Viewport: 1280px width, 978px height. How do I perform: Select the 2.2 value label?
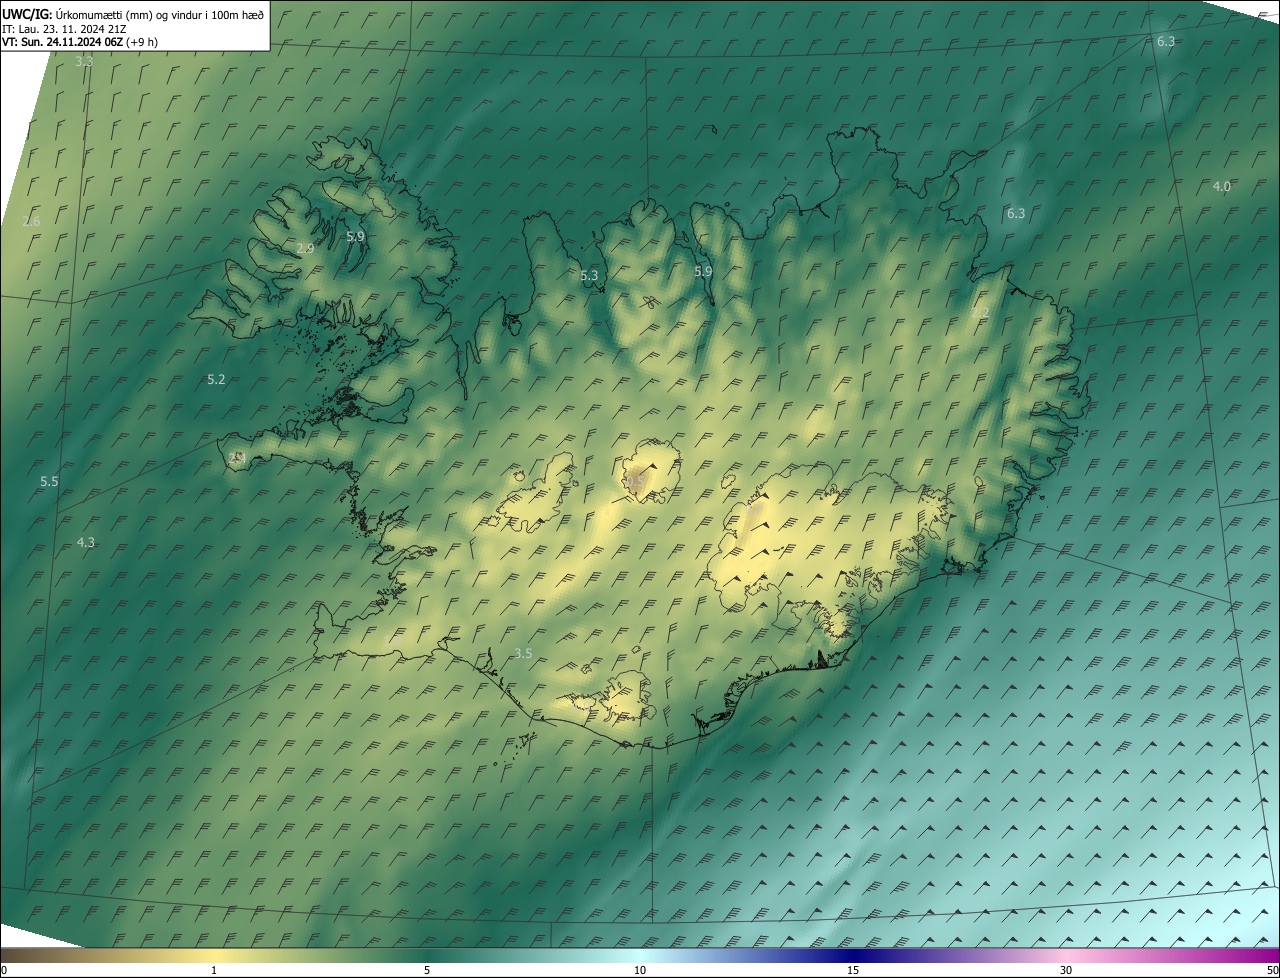tap(980, 313)
